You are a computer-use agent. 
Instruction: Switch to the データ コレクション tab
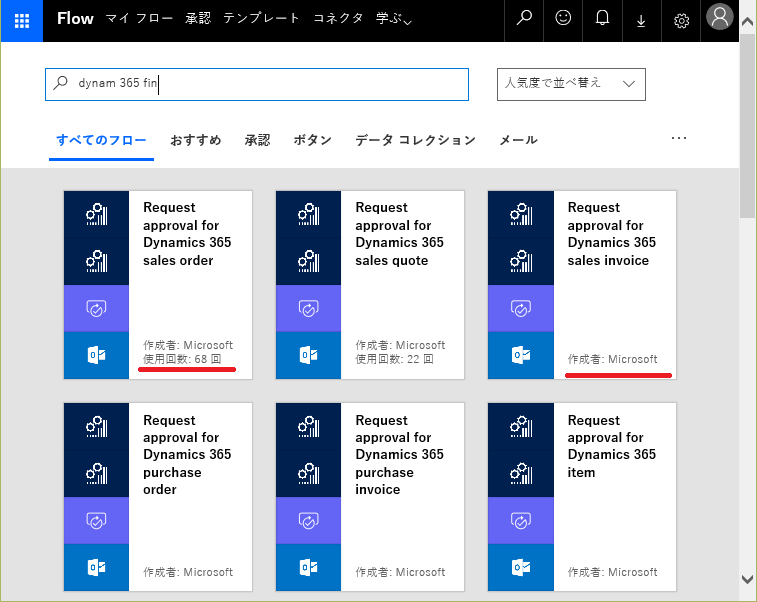pyautogui.click(x=415, y=140)
